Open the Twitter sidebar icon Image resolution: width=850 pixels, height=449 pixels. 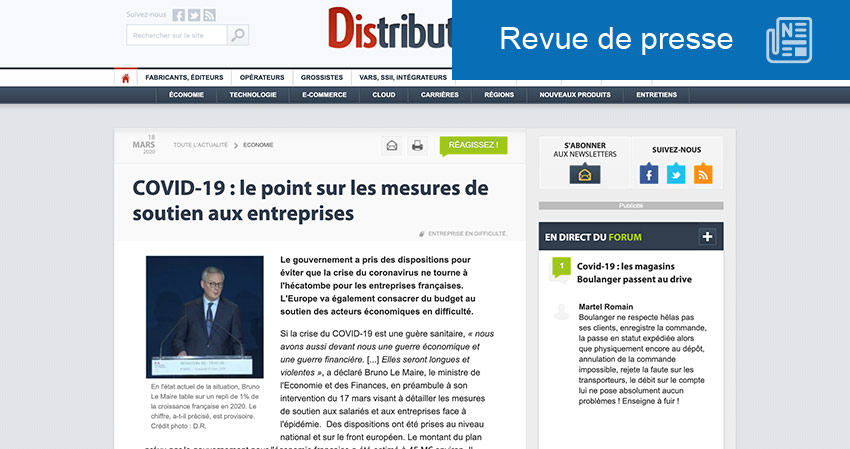(x=677, y=174)
